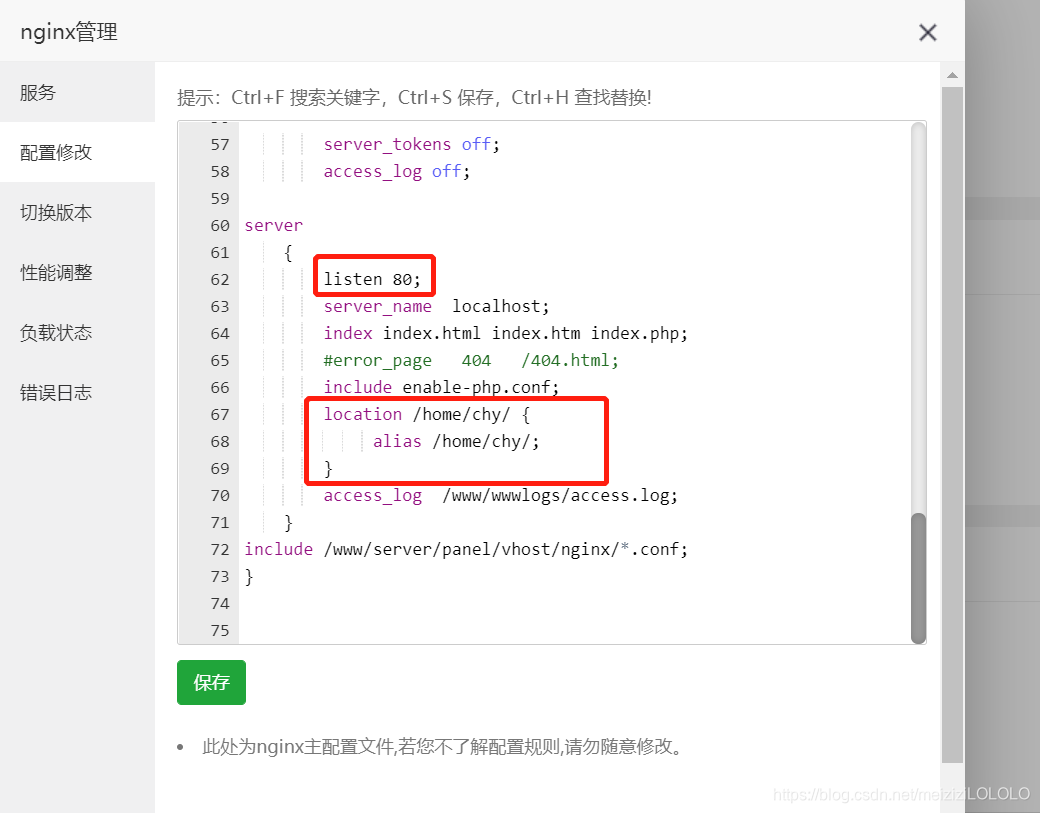Switch to the 切换版本 tab
The height and width of the screenshot is (813, 1040).
(77, 212)
